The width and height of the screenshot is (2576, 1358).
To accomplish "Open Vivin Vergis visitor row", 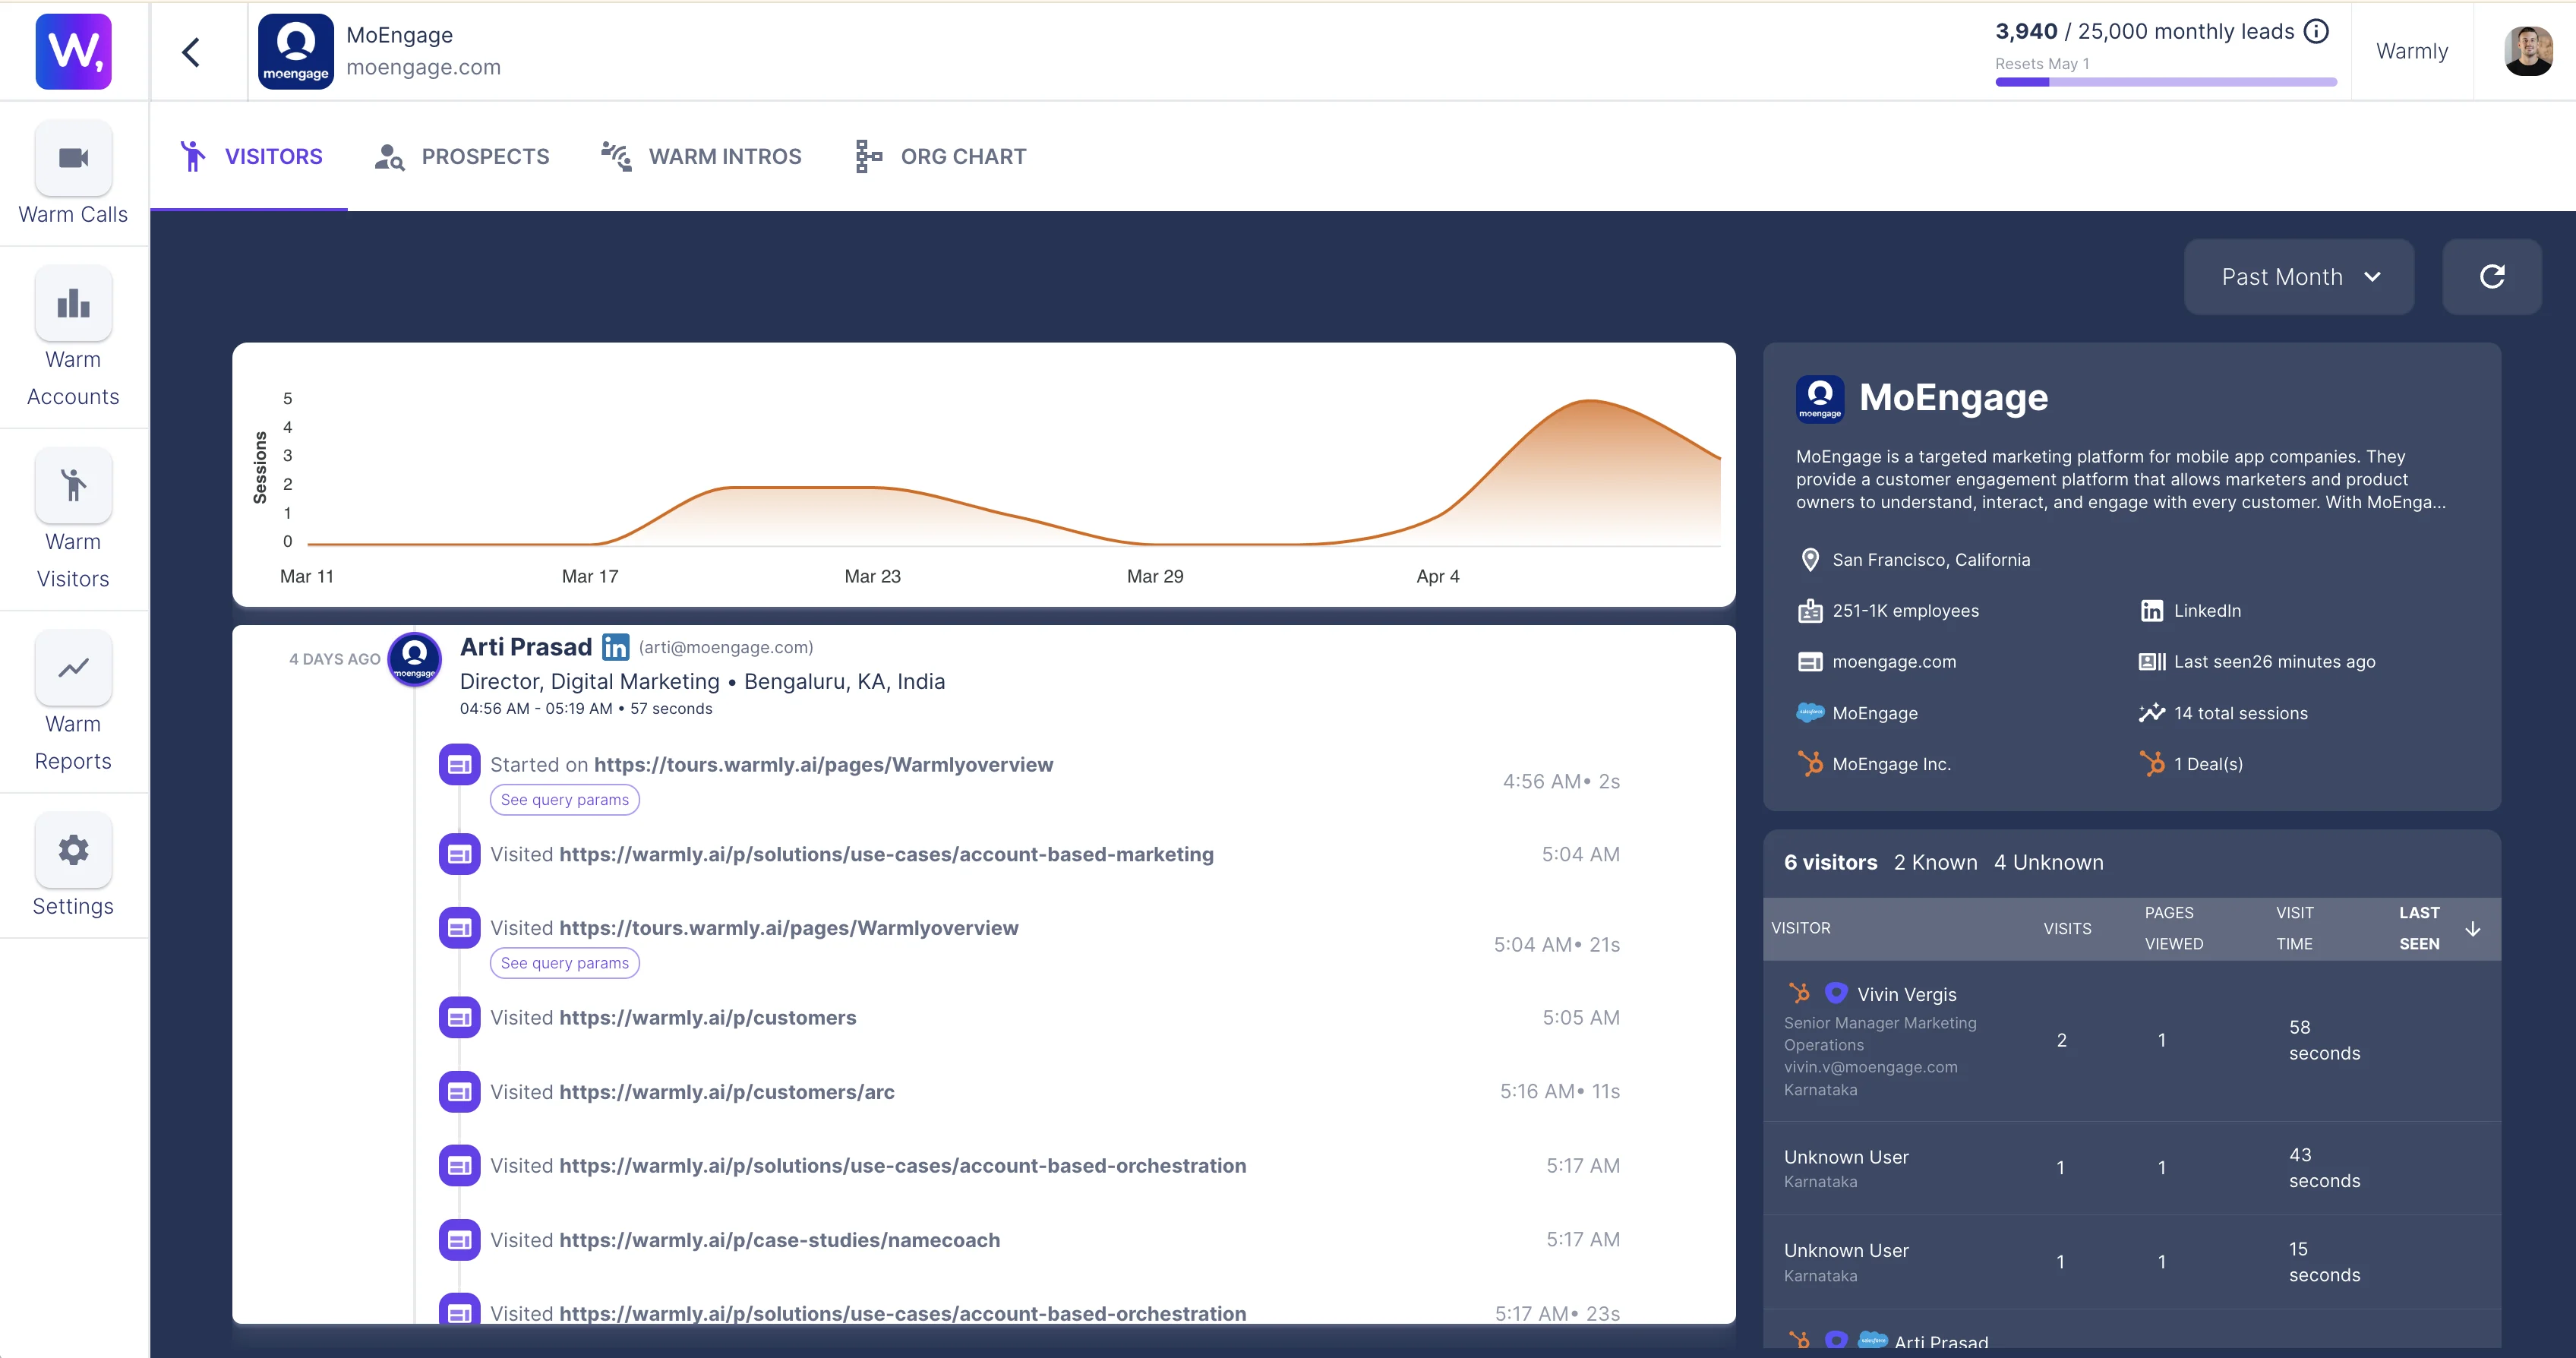I will point(2131,1041).
